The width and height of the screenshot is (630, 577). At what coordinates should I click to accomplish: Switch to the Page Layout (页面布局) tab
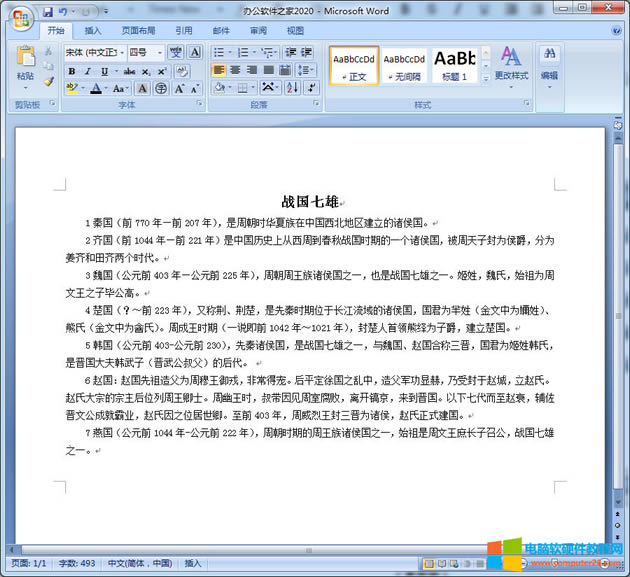pyautogui.click(x=138, y=31)
